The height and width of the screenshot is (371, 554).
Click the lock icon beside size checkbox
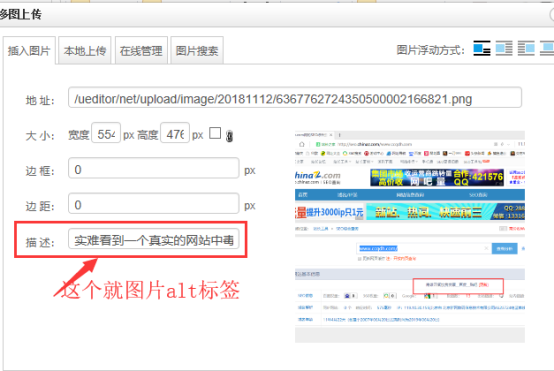(x=229, y=136)
